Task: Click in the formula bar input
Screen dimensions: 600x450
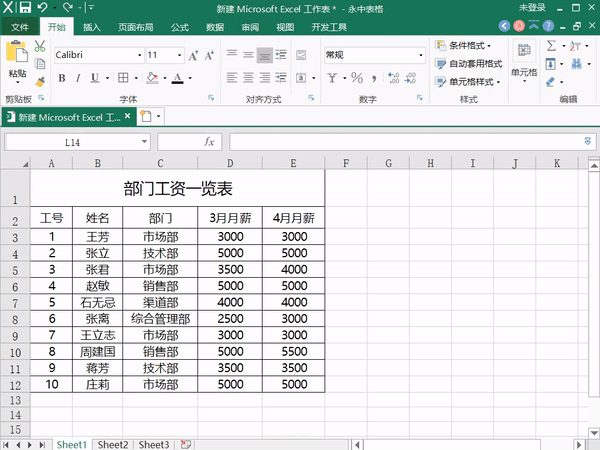Action: [x=406, y=142]
